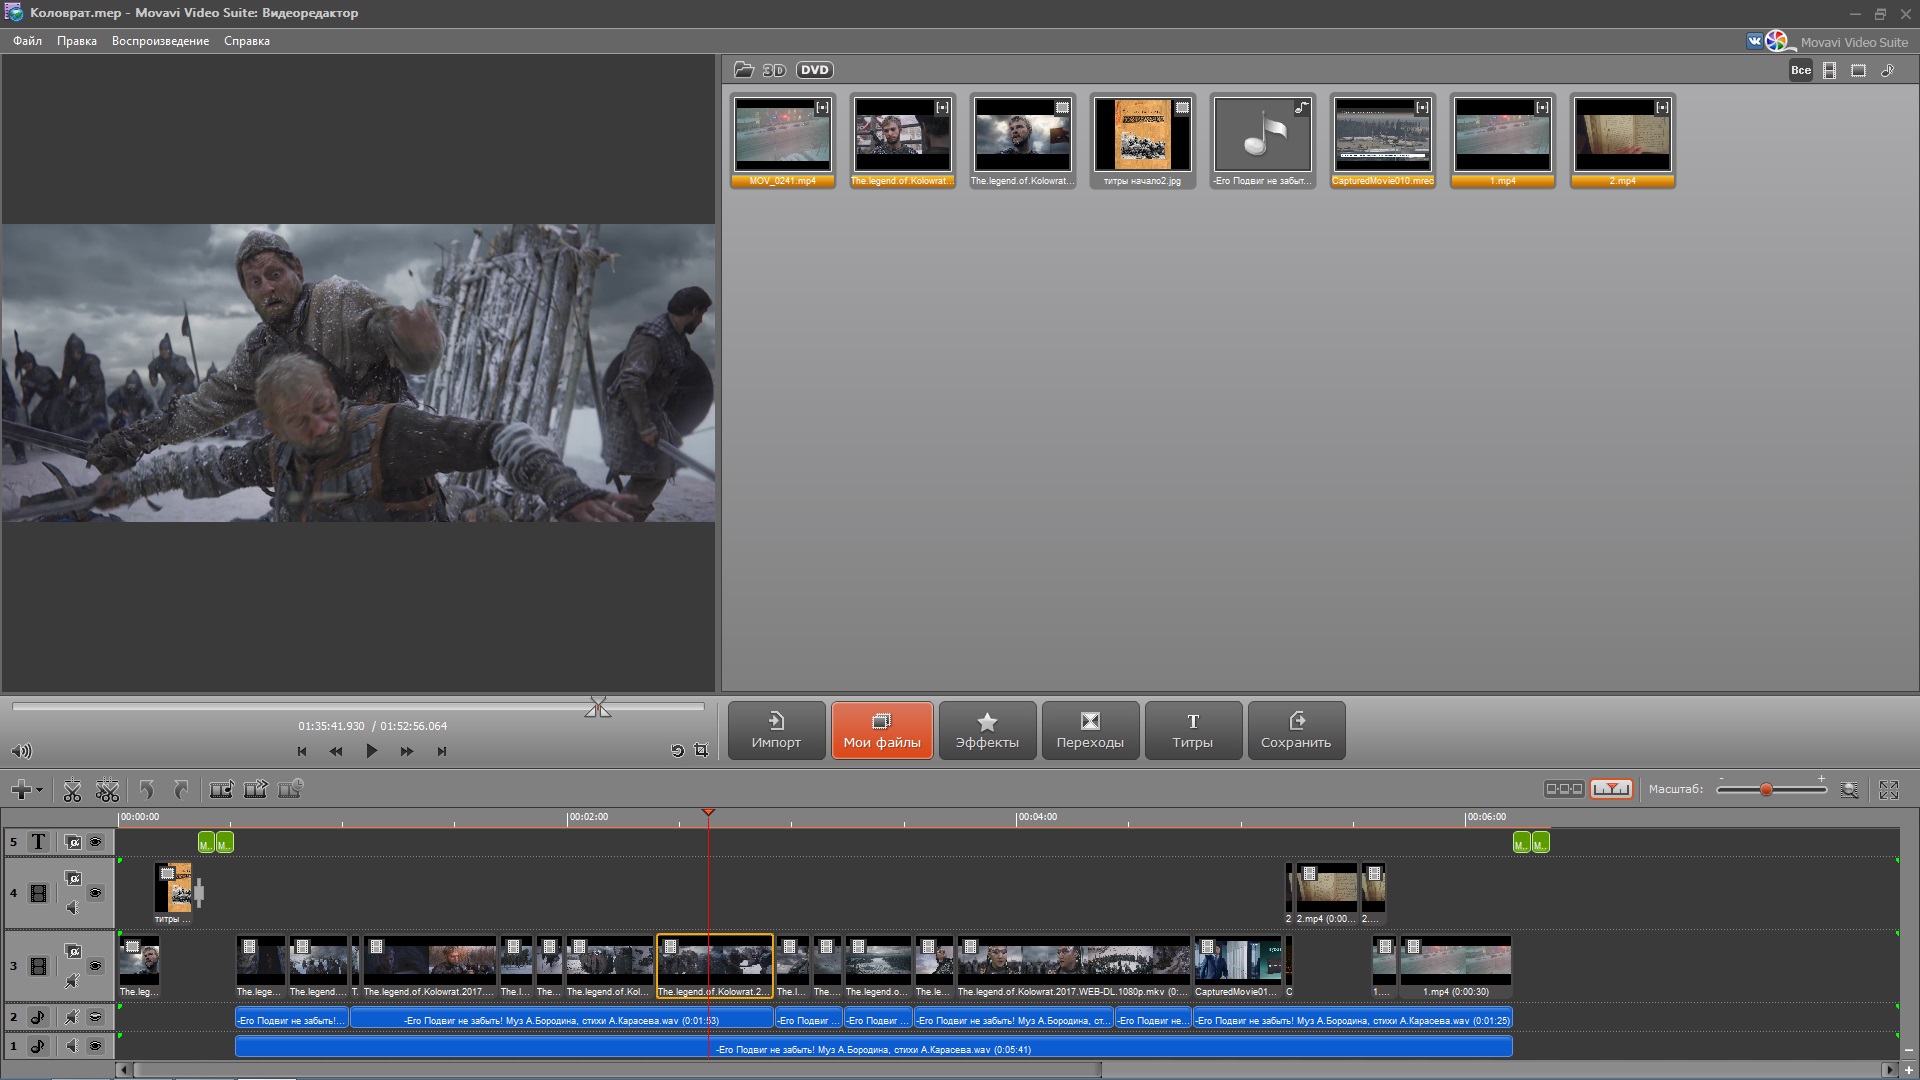The width and height of the screenshot is (1920, 1080).
Task: Adjust the Масштаб zoom slider
Action: [1766, 790]
